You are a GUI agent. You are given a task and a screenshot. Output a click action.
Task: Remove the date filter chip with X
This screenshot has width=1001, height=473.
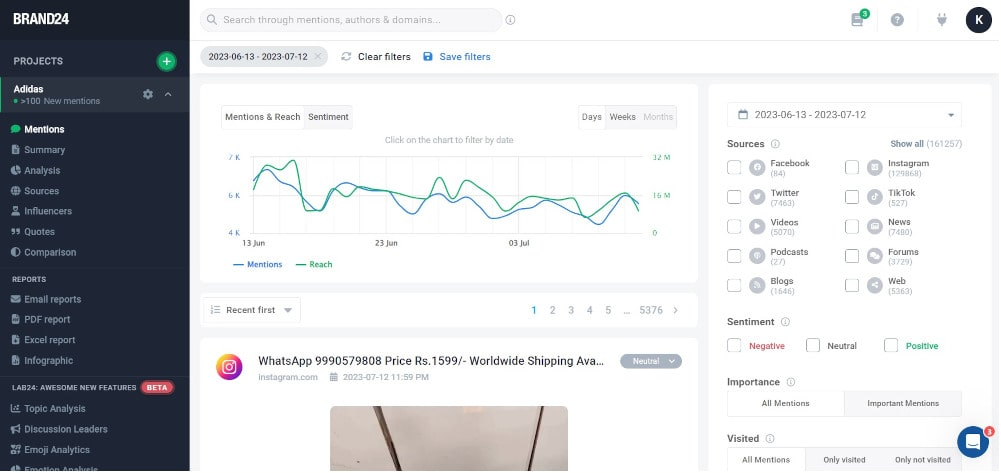coord(318,56)
